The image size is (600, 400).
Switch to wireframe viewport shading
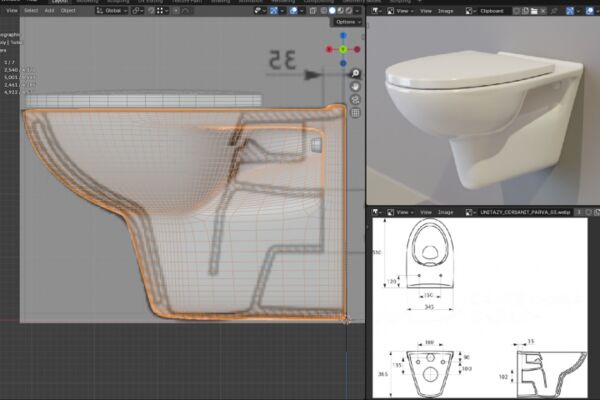coord(324,11)
